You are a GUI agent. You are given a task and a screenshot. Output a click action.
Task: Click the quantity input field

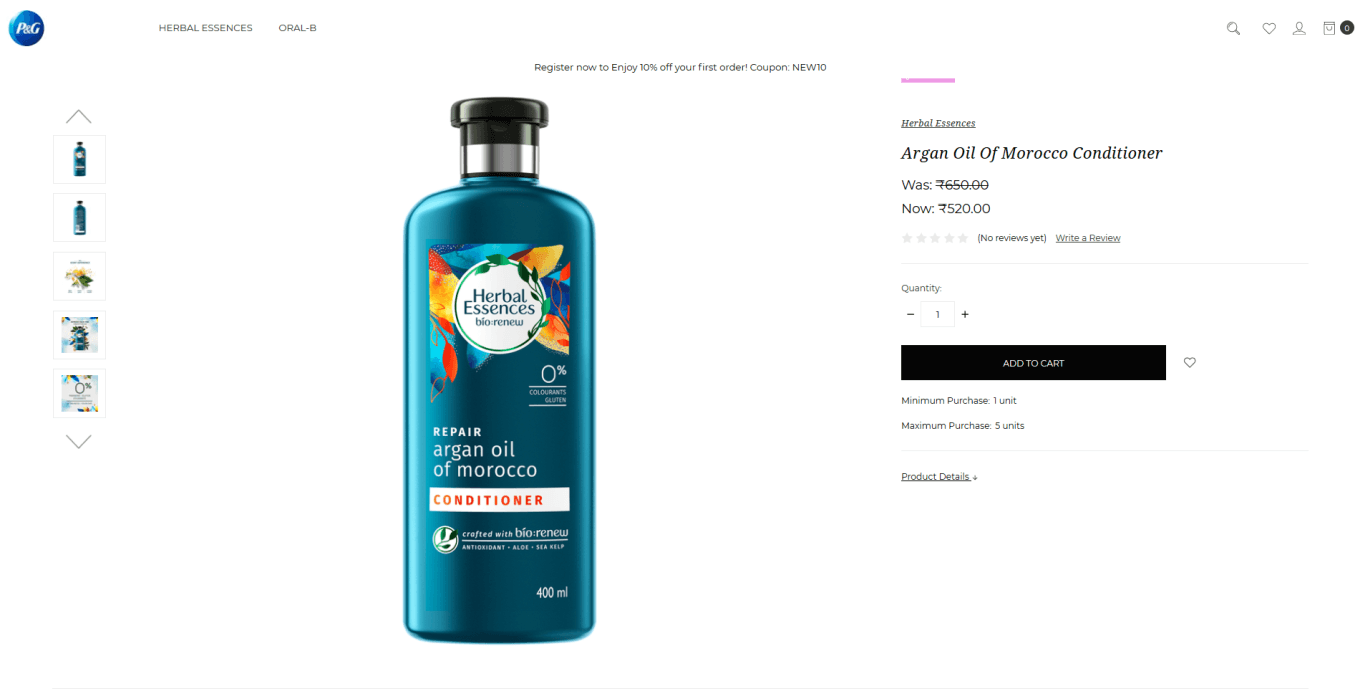[937, 314]
